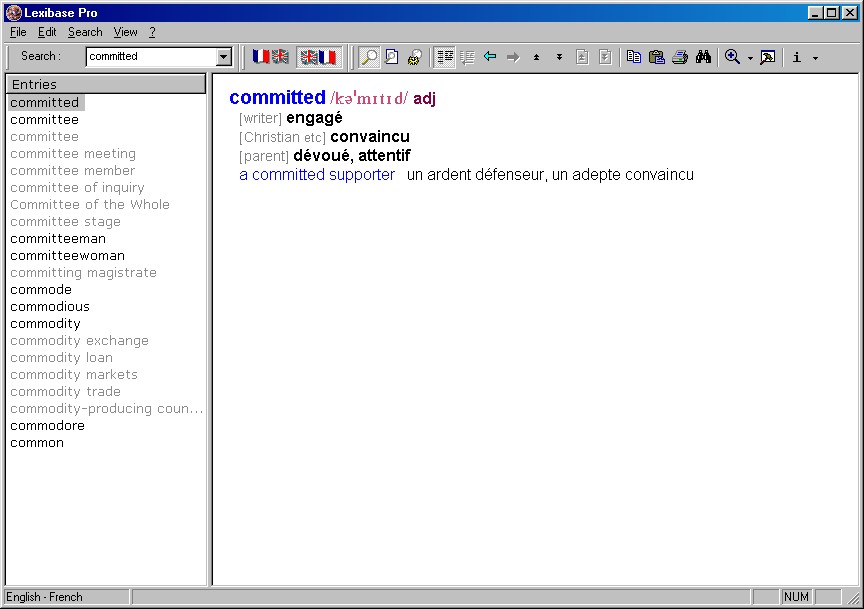Select 'commodious' entry

[x=50, y=307]
